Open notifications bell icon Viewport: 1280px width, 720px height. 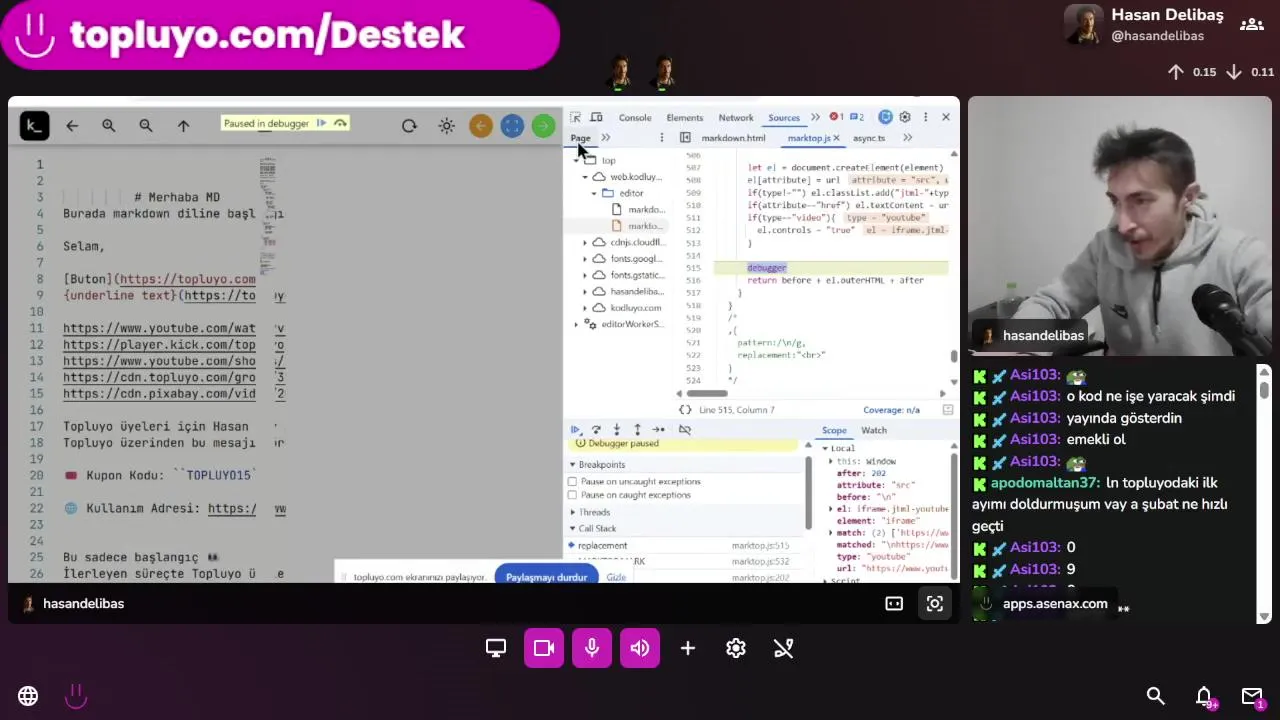[x=1204, y=696]
